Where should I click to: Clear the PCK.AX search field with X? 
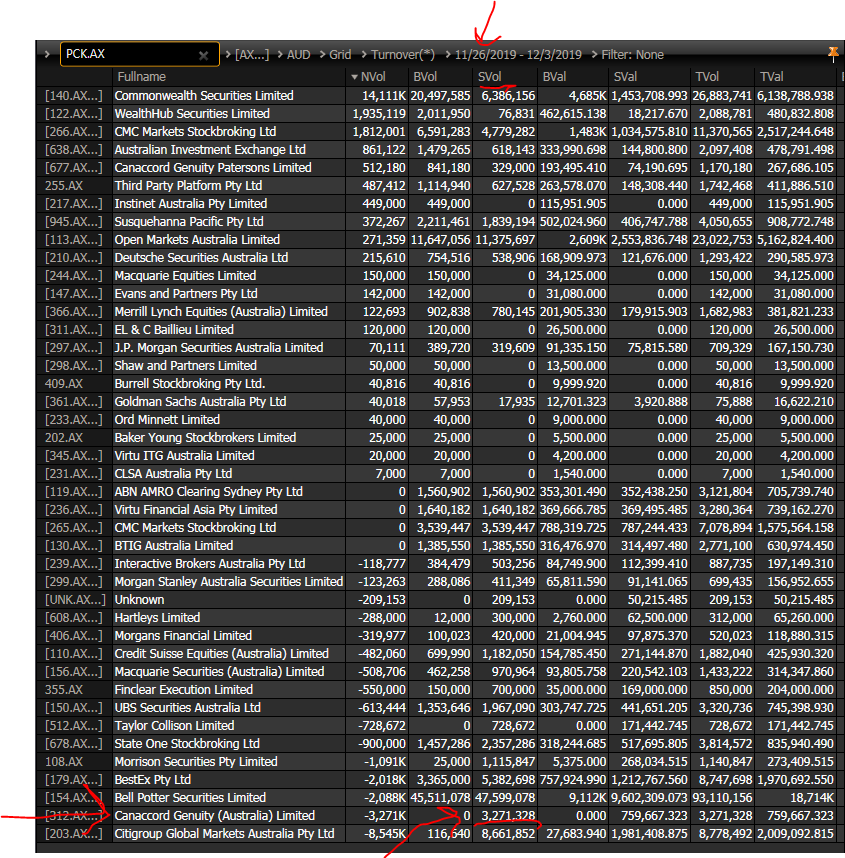click(204, 55)
